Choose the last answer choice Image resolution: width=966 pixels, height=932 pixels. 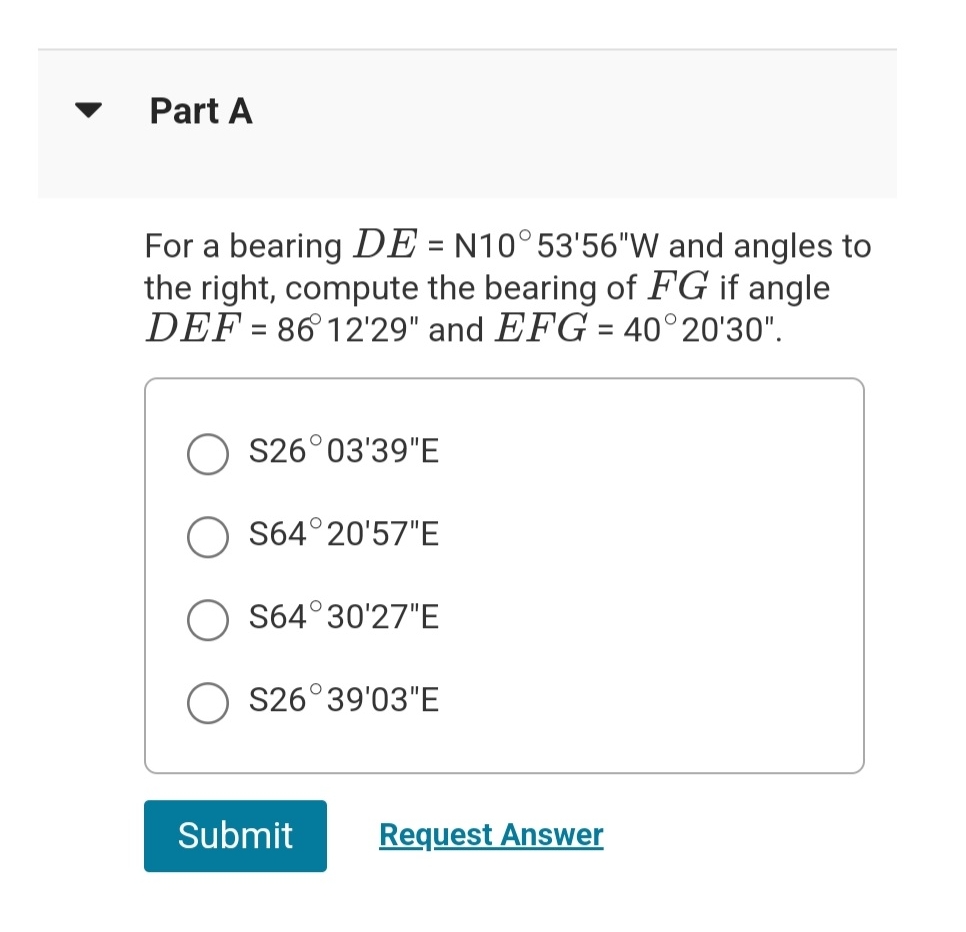click(x=207, y=703)
